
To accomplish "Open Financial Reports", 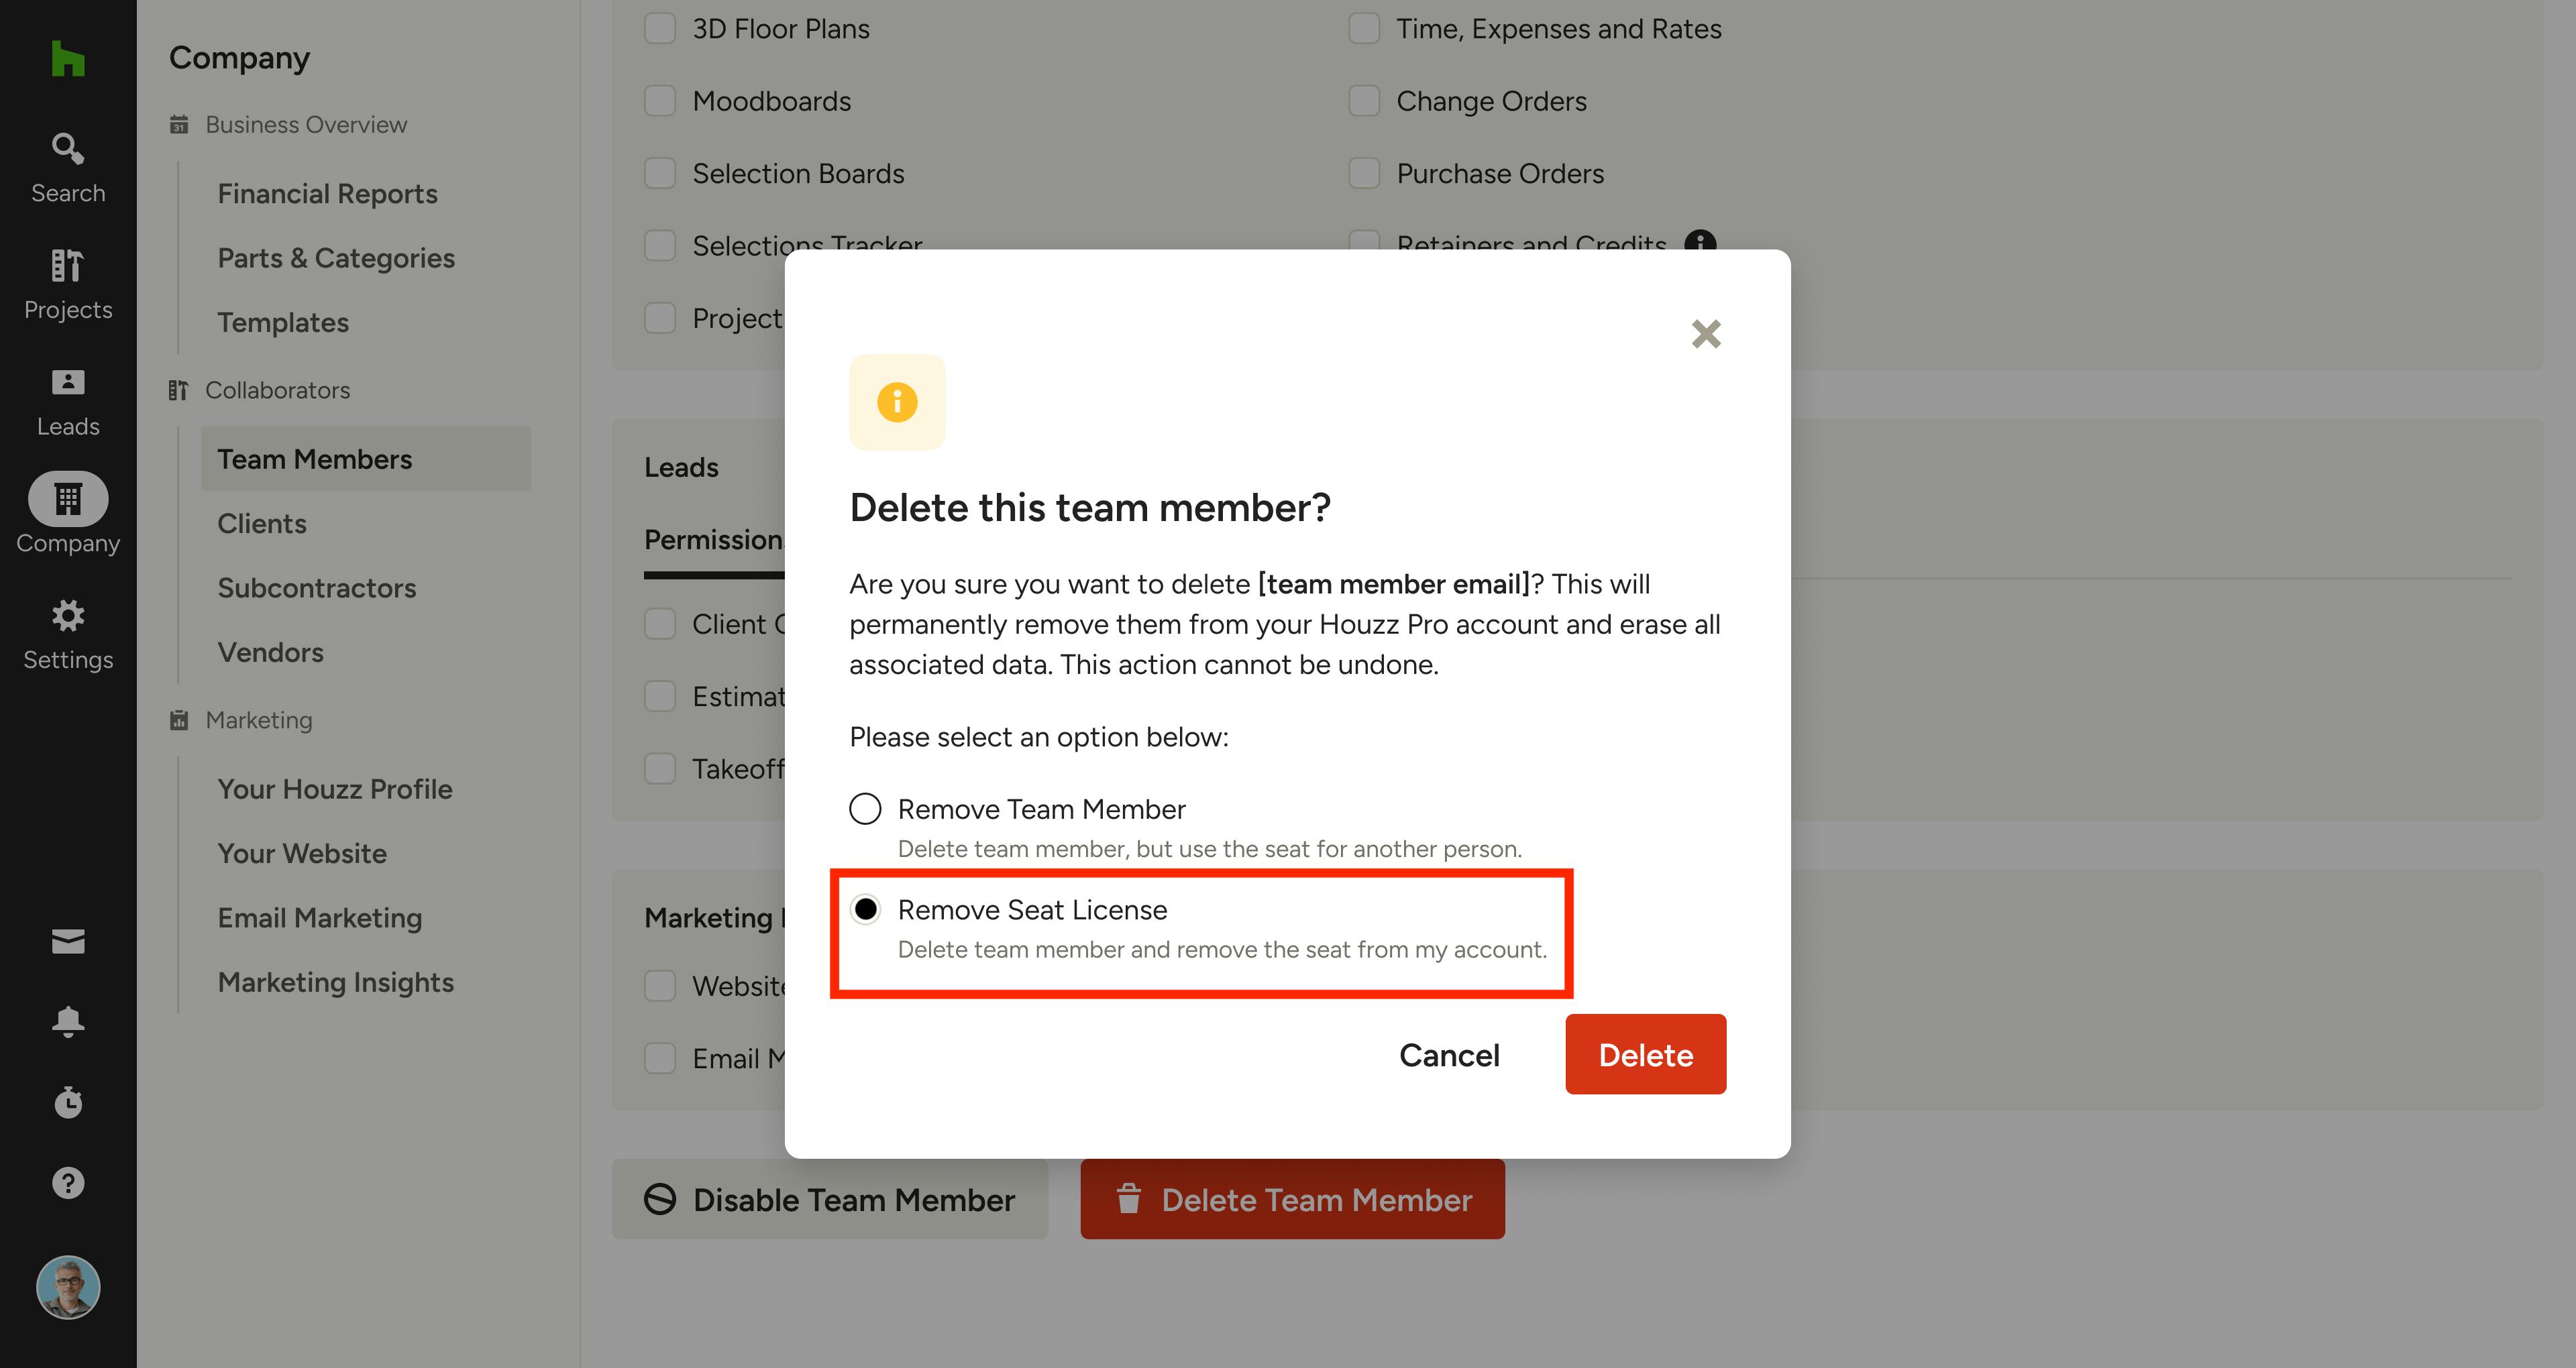I will click(328, 194).
